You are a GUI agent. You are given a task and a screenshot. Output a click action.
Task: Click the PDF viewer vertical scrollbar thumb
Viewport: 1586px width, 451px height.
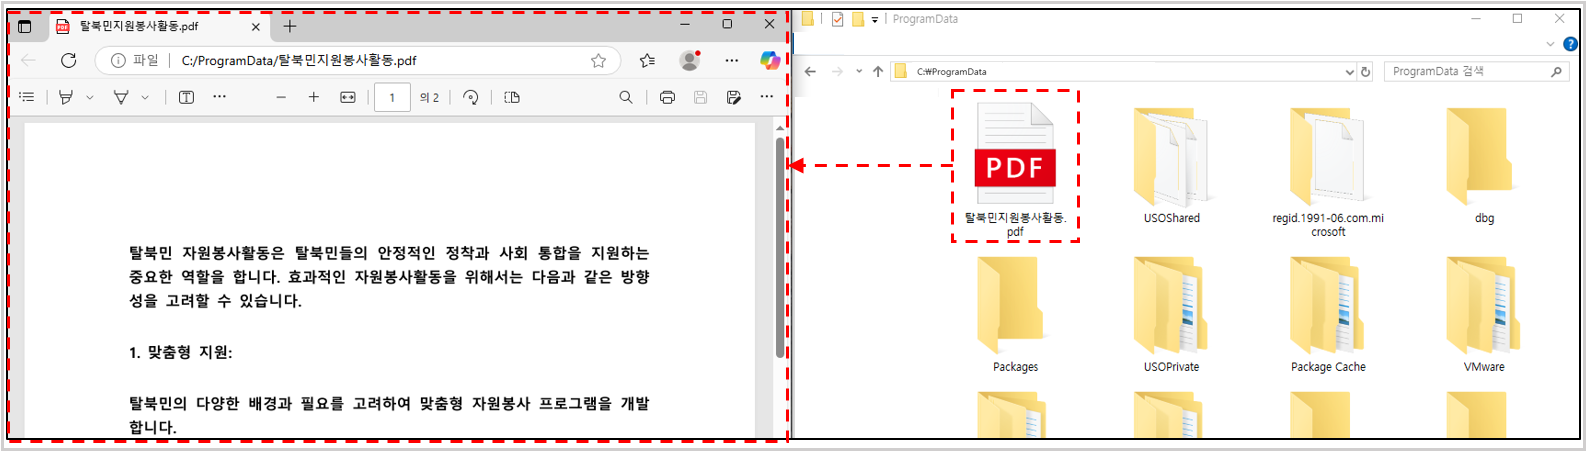click(780, 247)
